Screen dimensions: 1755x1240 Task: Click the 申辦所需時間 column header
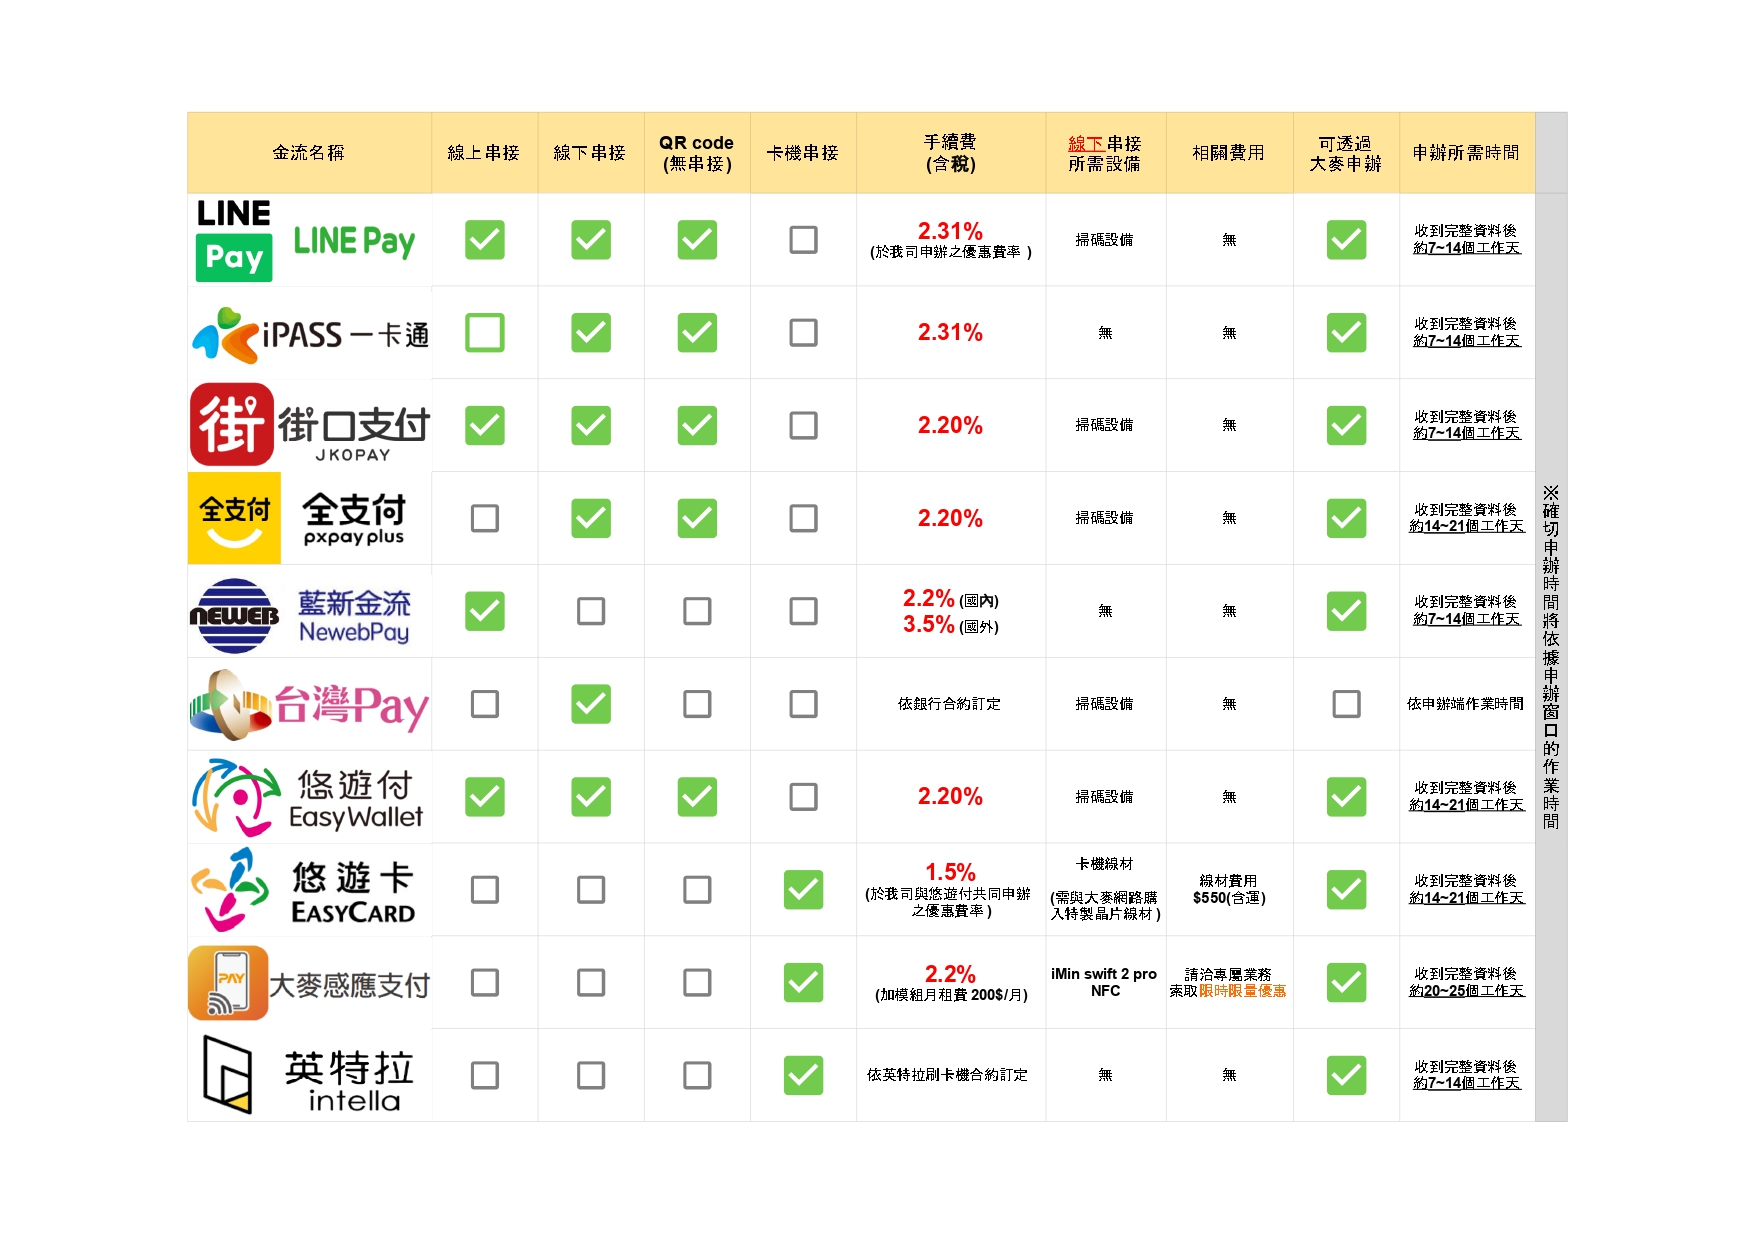[1465, 153]
